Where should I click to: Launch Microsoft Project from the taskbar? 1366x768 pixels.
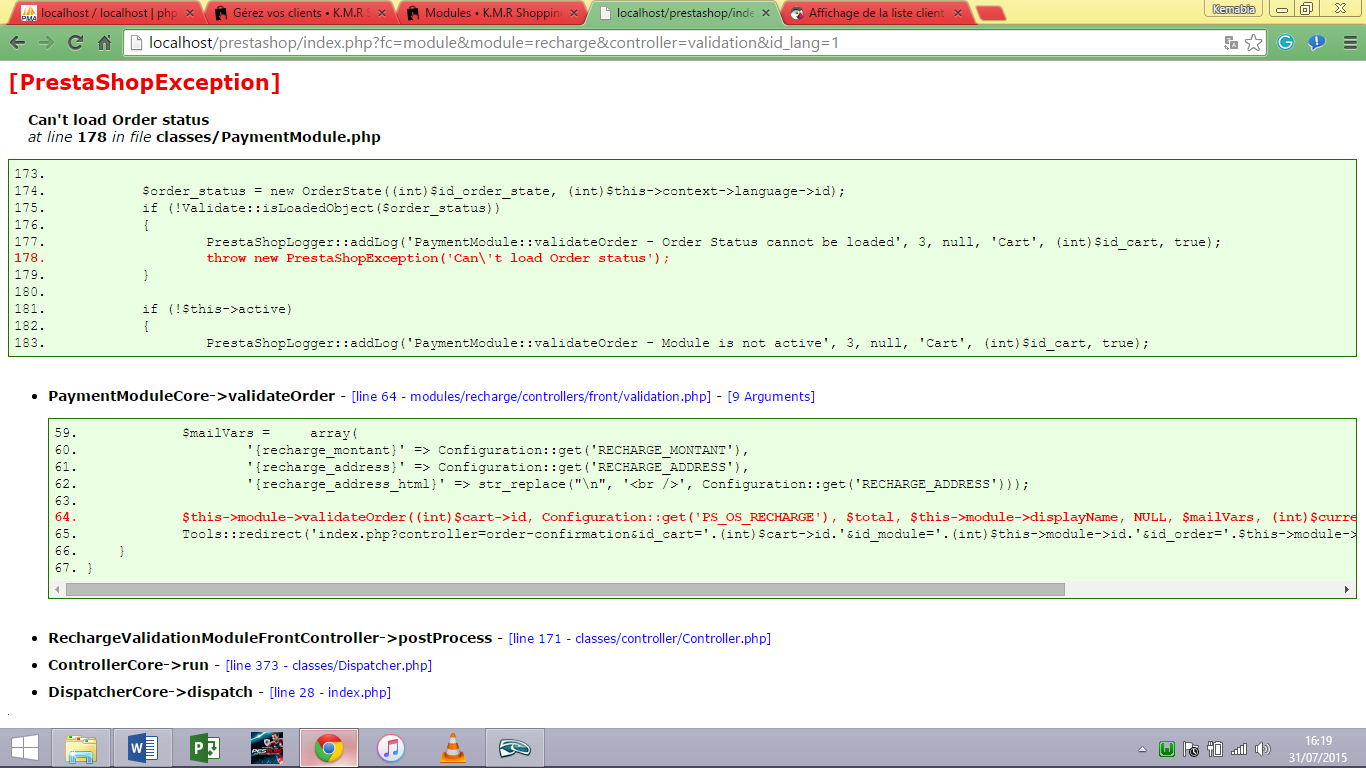click(x=204, y=748)
